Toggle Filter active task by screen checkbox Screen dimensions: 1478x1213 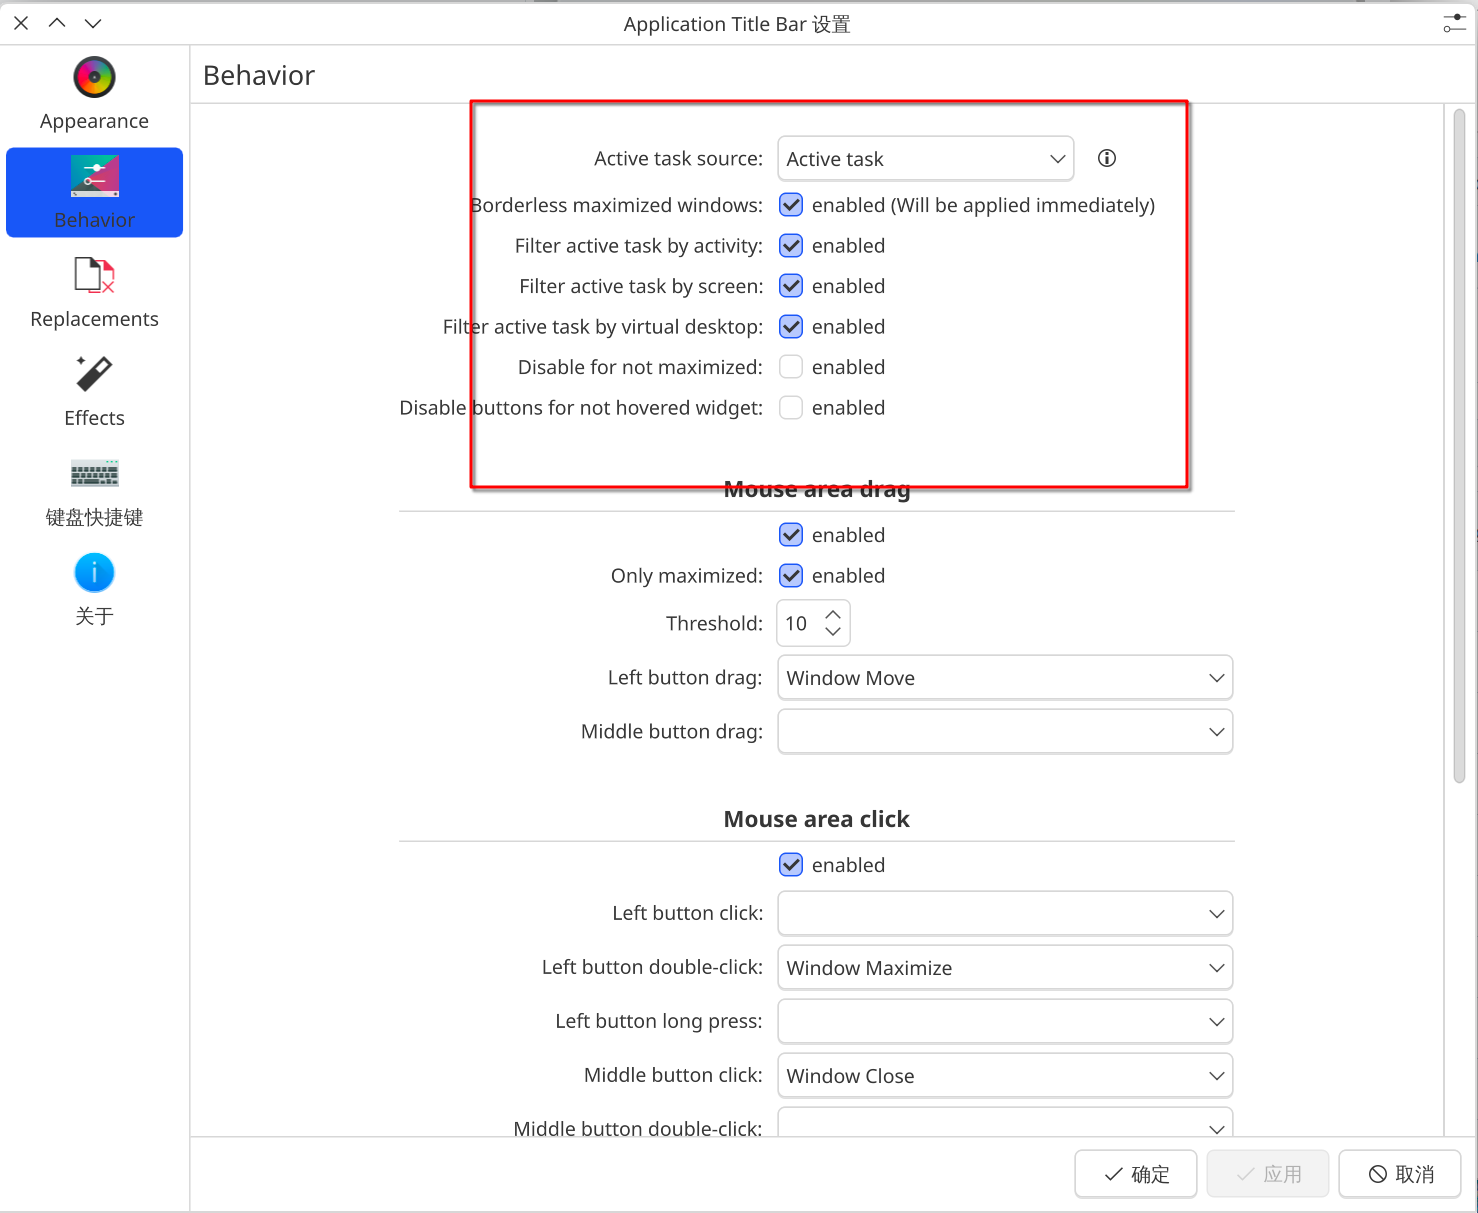[x=791, y=286]
